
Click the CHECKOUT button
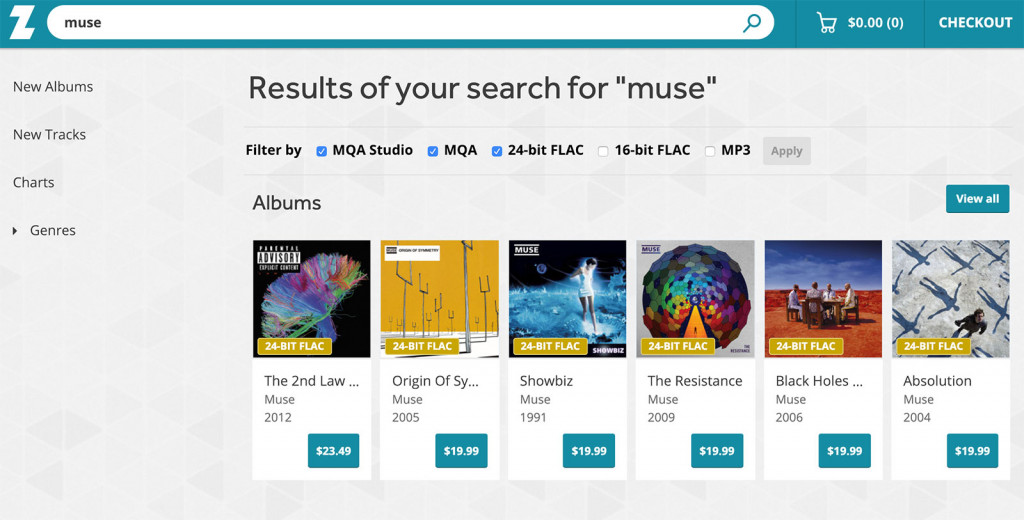(975, 23)
